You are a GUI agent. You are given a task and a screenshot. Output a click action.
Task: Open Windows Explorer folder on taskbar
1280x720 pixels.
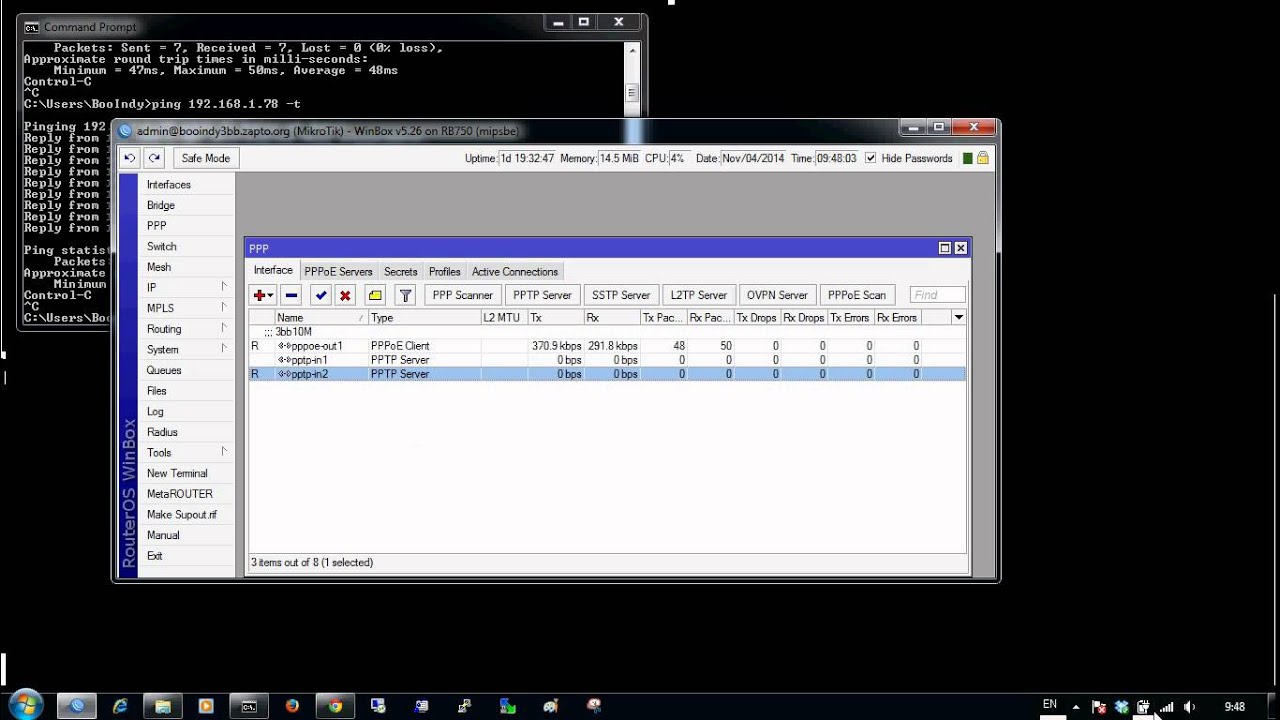click(x=163, y=706)
